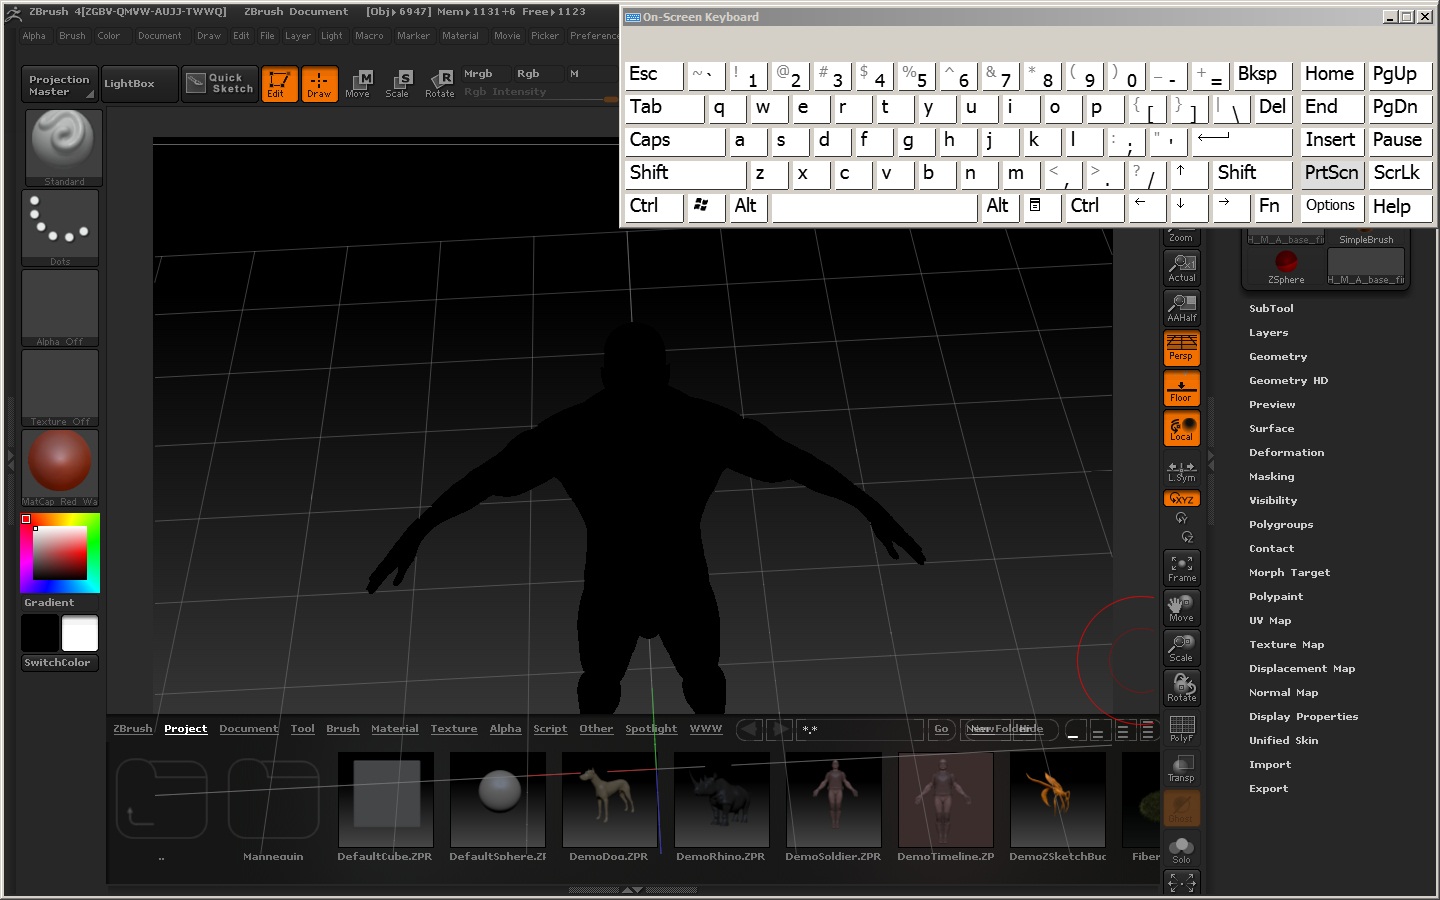Switch to the Tool tab in LightBox
The image size is (1440, 900).
tap(302, 729)
